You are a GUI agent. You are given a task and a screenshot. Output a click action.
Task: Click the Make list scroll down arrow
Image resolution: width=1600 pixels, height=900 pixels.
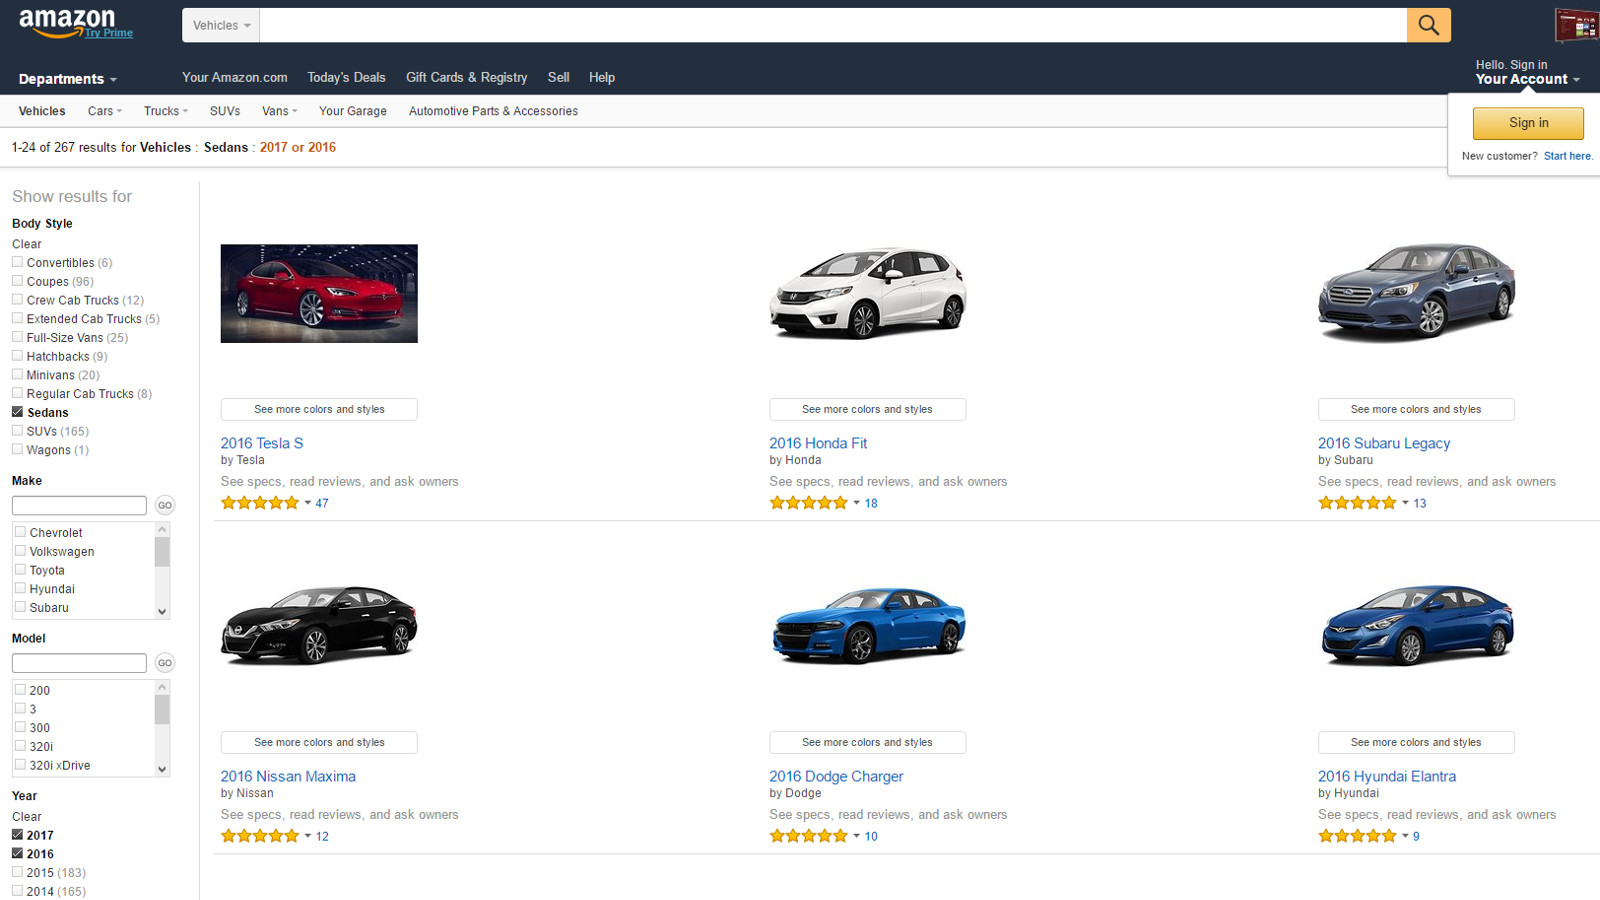pos(162,611)
